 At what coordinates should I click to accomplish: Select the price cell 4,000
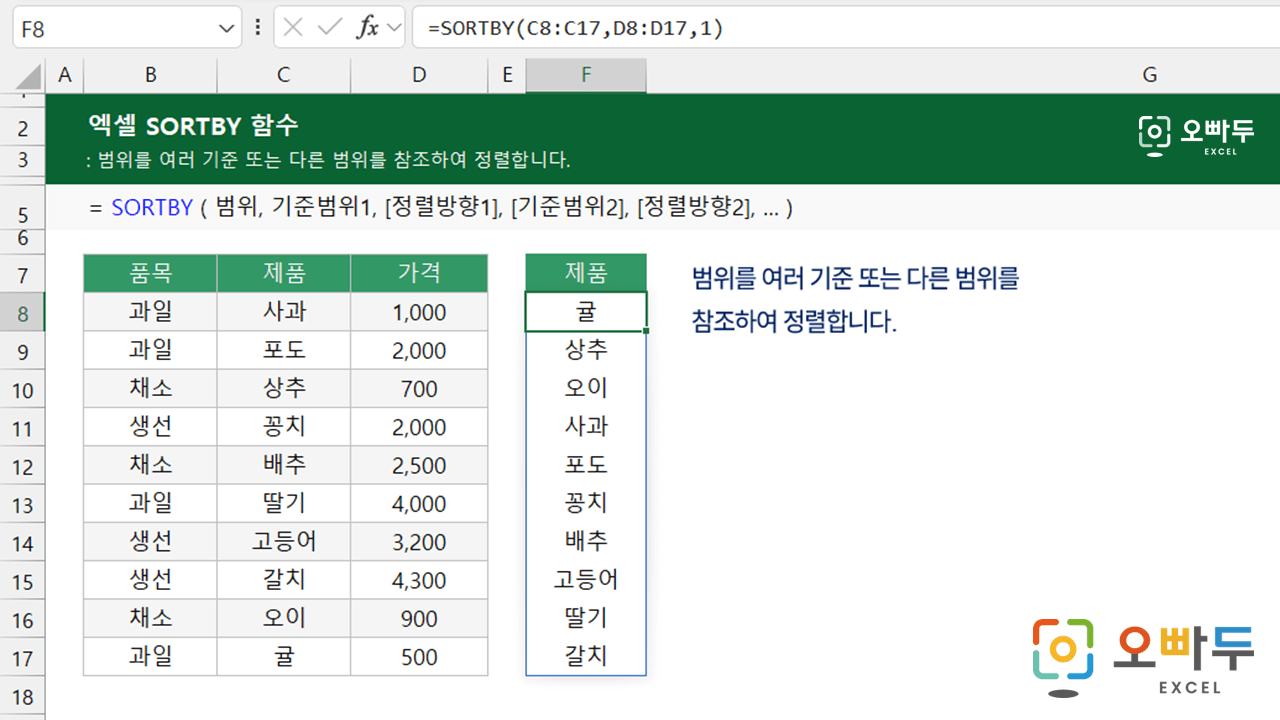[x=419, y=504]
